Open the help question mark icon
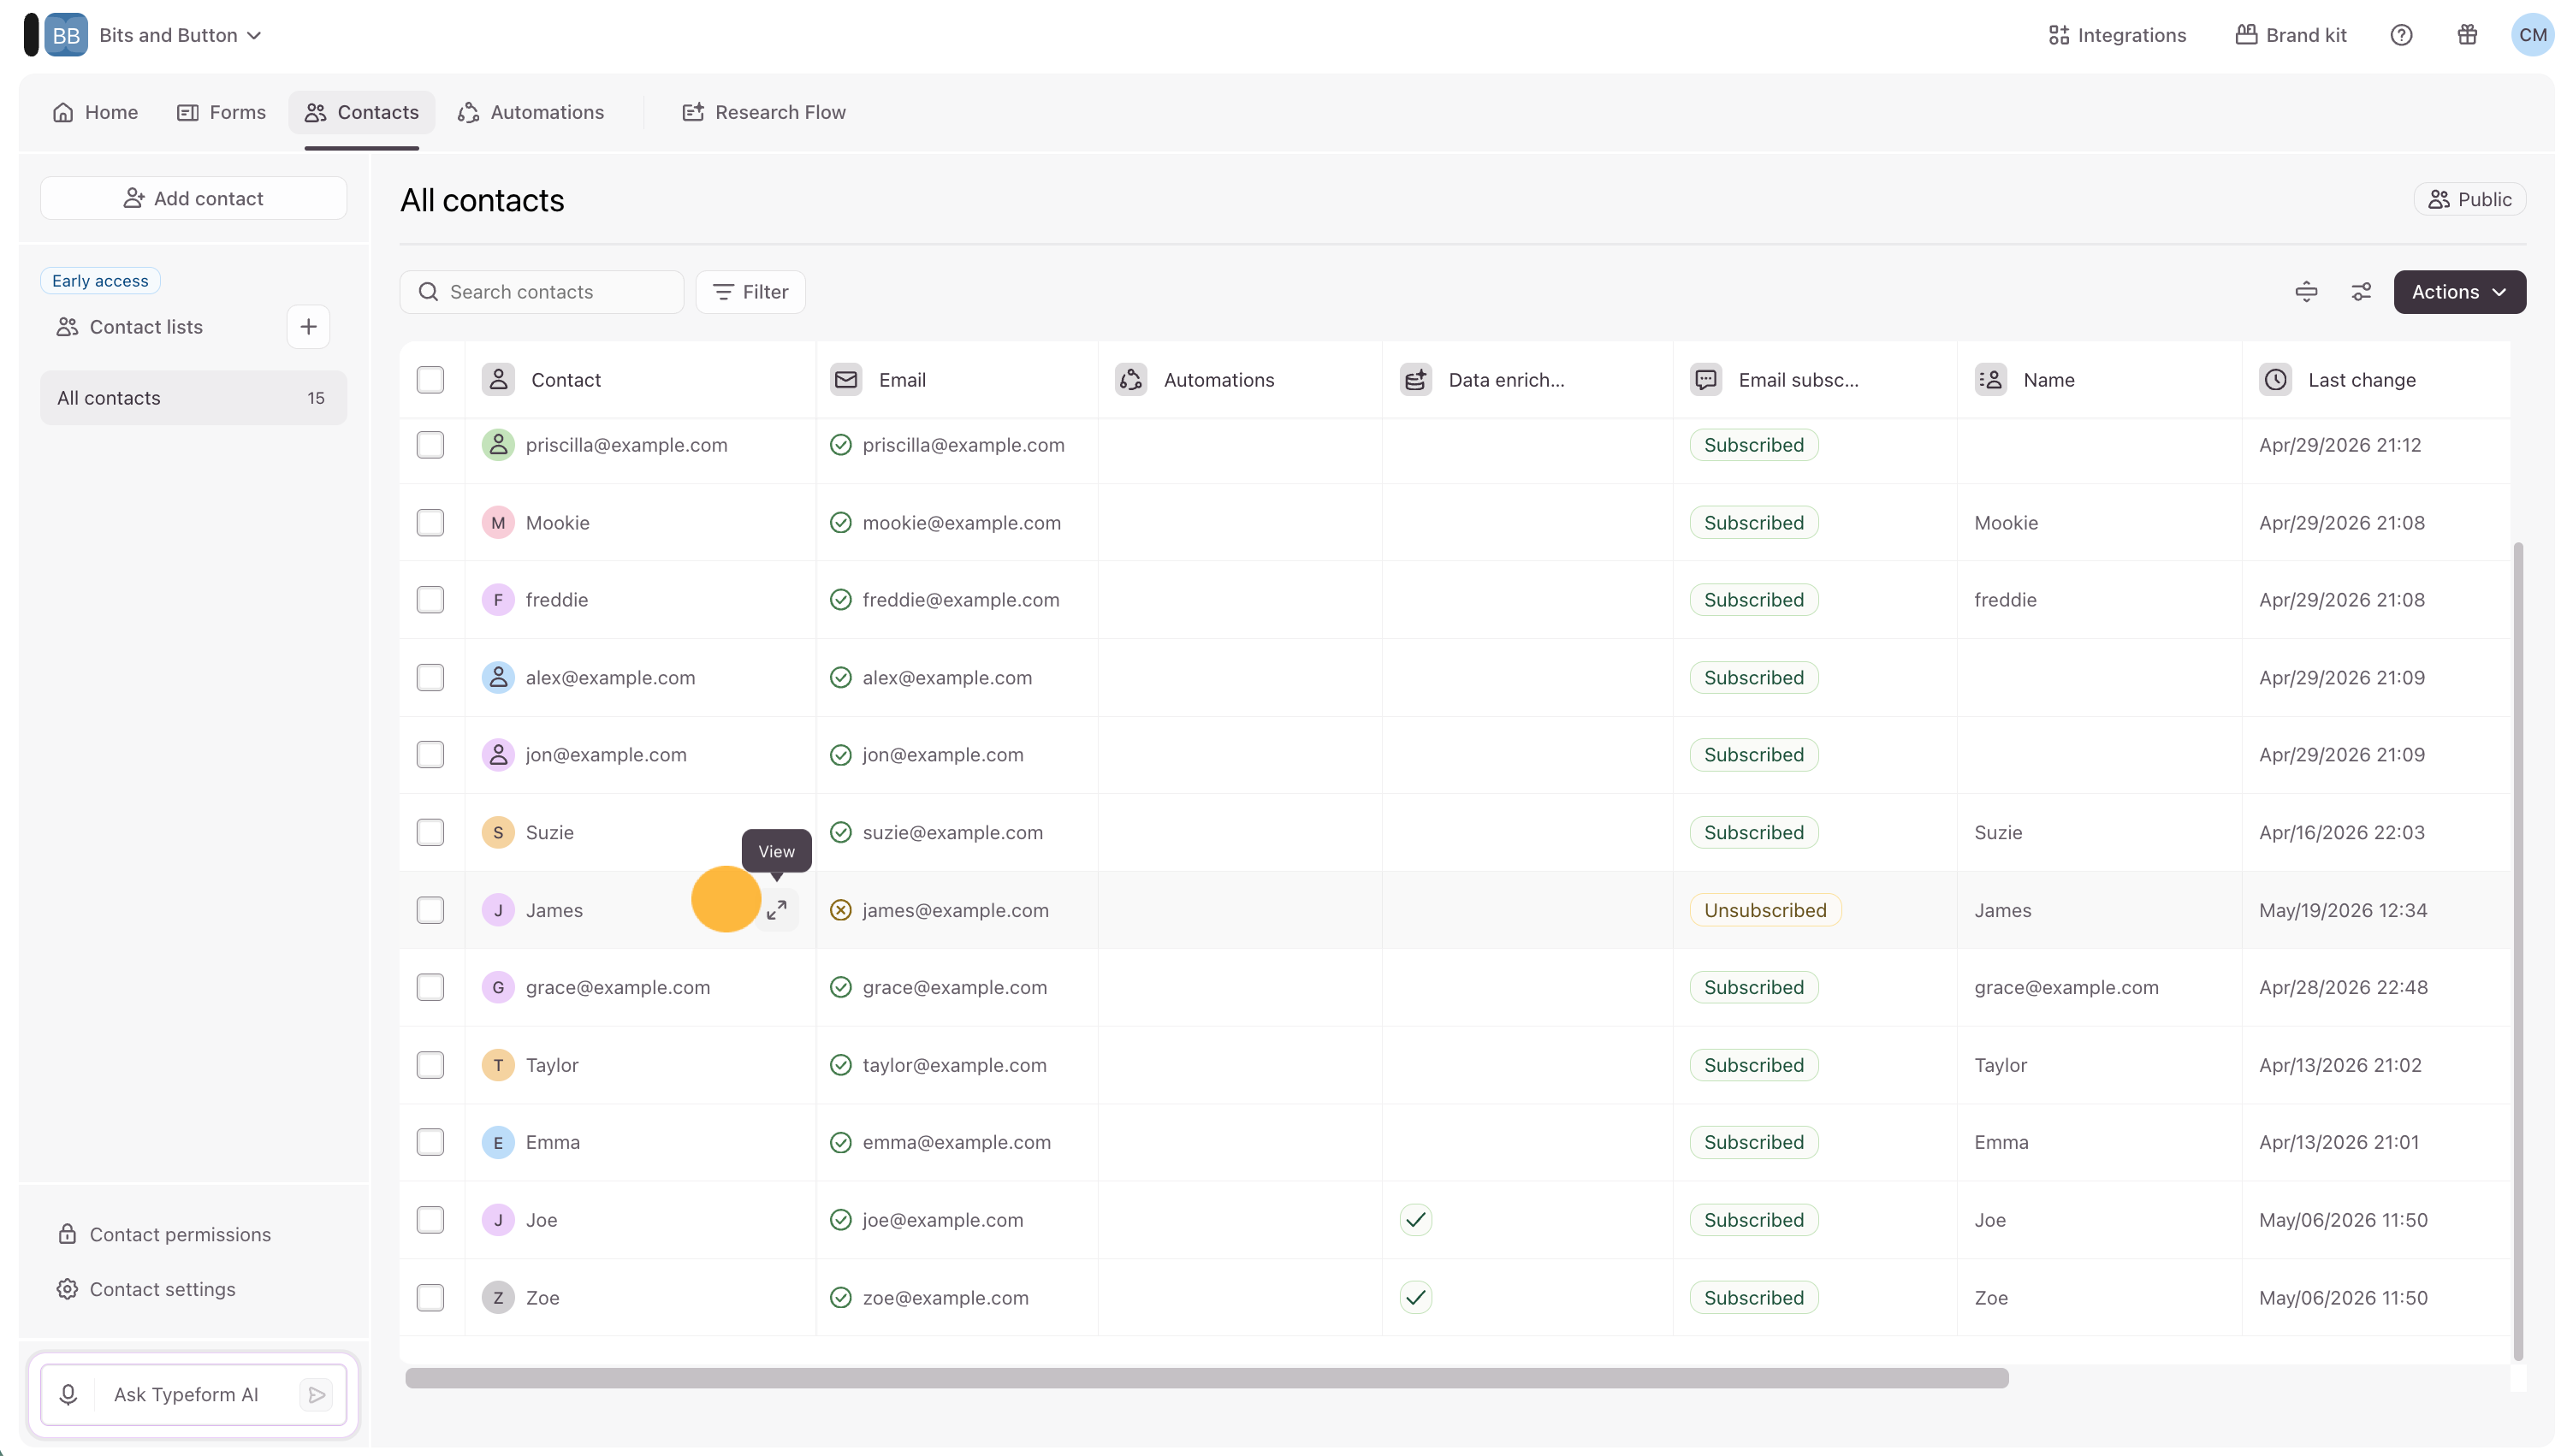The height and width of the screenshot is (1456, 2567). pos(2401,35)
